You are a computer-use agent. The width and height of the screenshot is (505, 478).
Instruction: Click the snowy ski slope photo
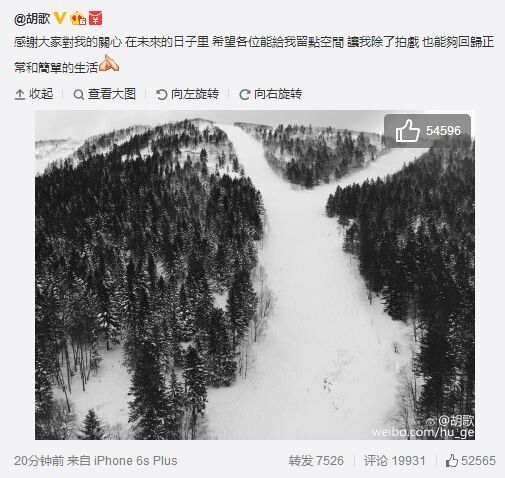tap(255, 275)
